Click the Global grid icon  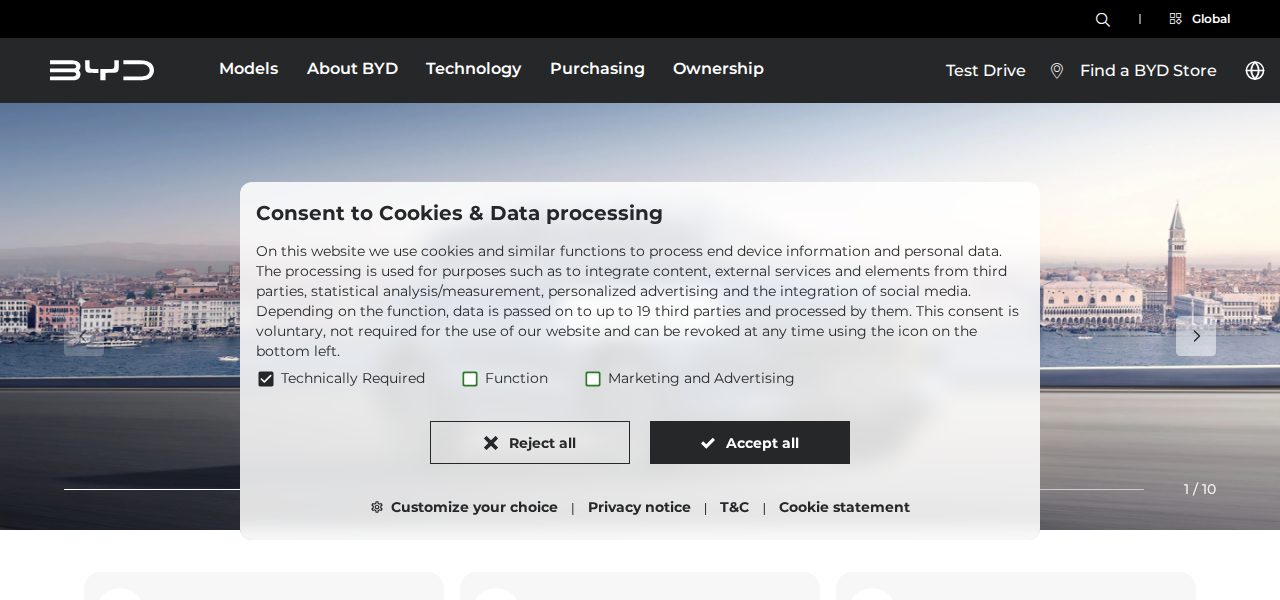point(1175,19)
